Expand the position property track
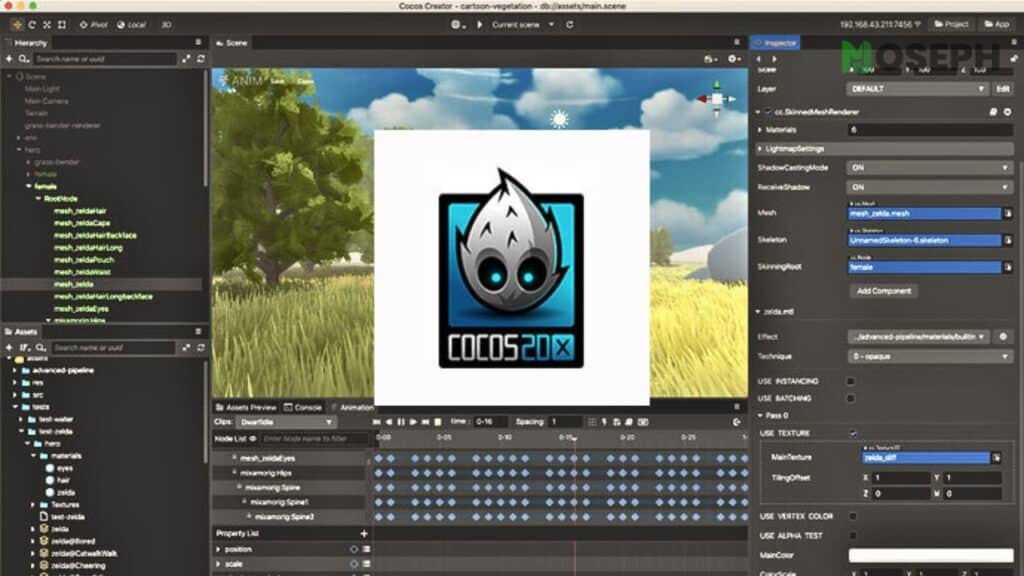 point(219,549)
